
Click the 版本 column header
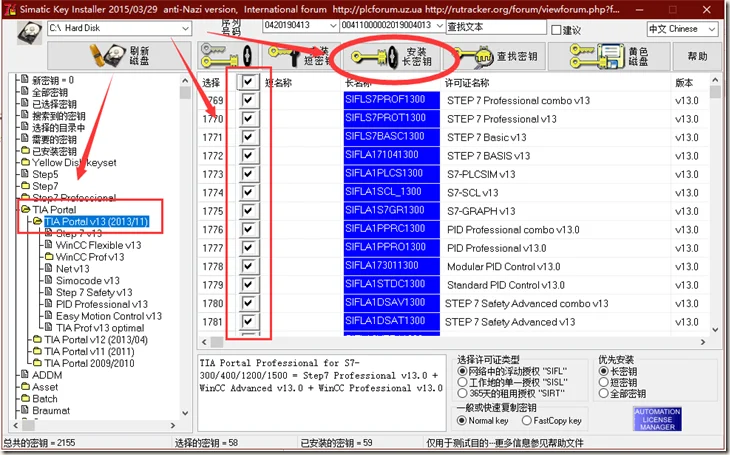coord(684,83)
